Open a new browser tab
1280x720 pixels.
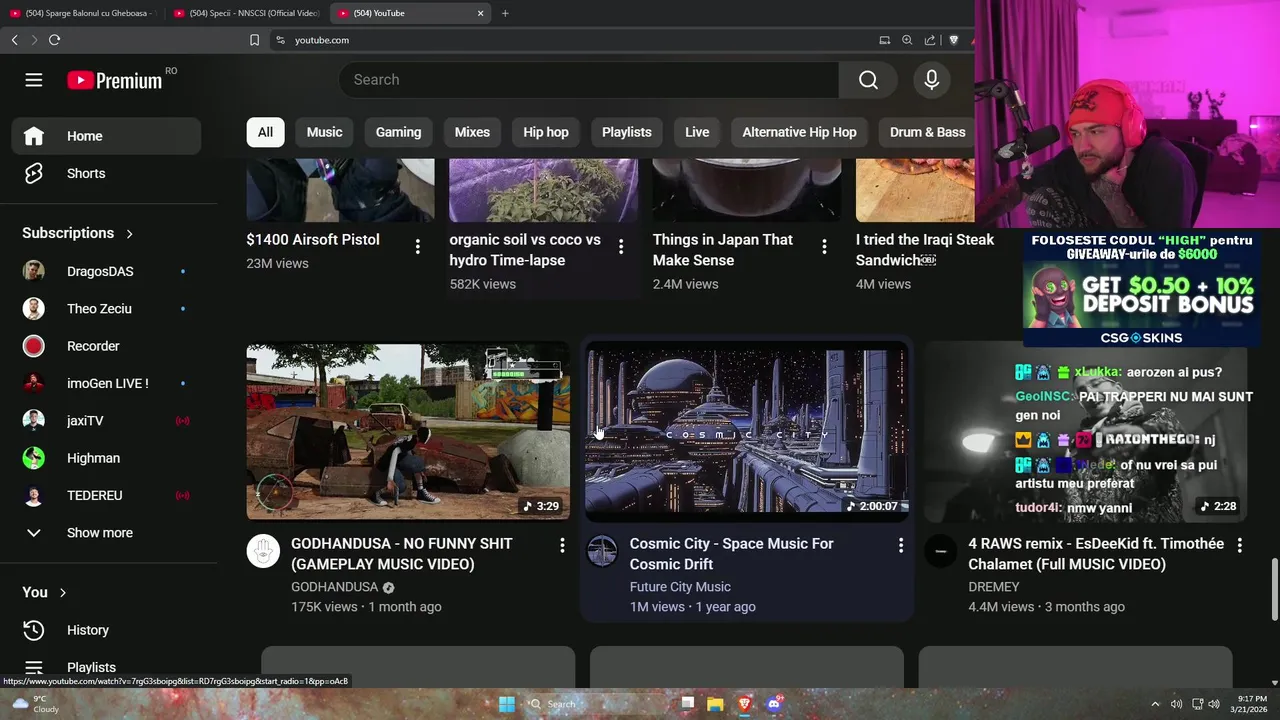(x=505, y=13)
